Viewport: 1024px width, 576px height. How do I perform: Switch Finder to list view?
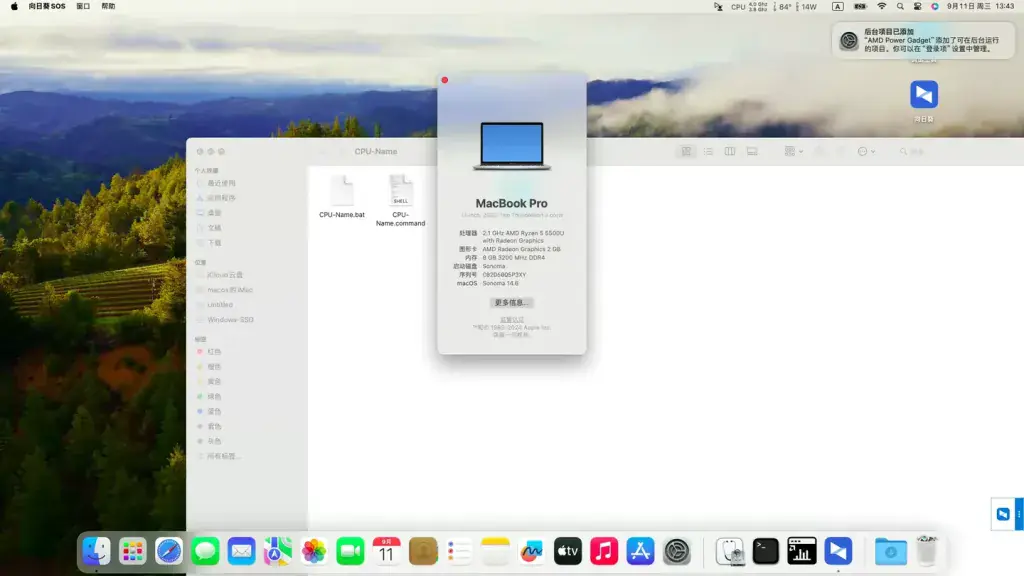(x=708, y=152)
